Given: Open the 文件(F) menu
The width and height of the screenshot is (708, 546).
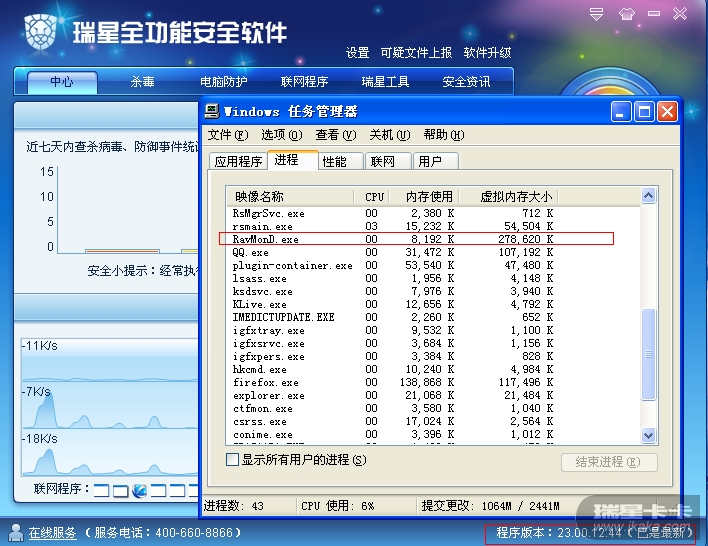Looking at the screenshot, I should click(228, 135).
